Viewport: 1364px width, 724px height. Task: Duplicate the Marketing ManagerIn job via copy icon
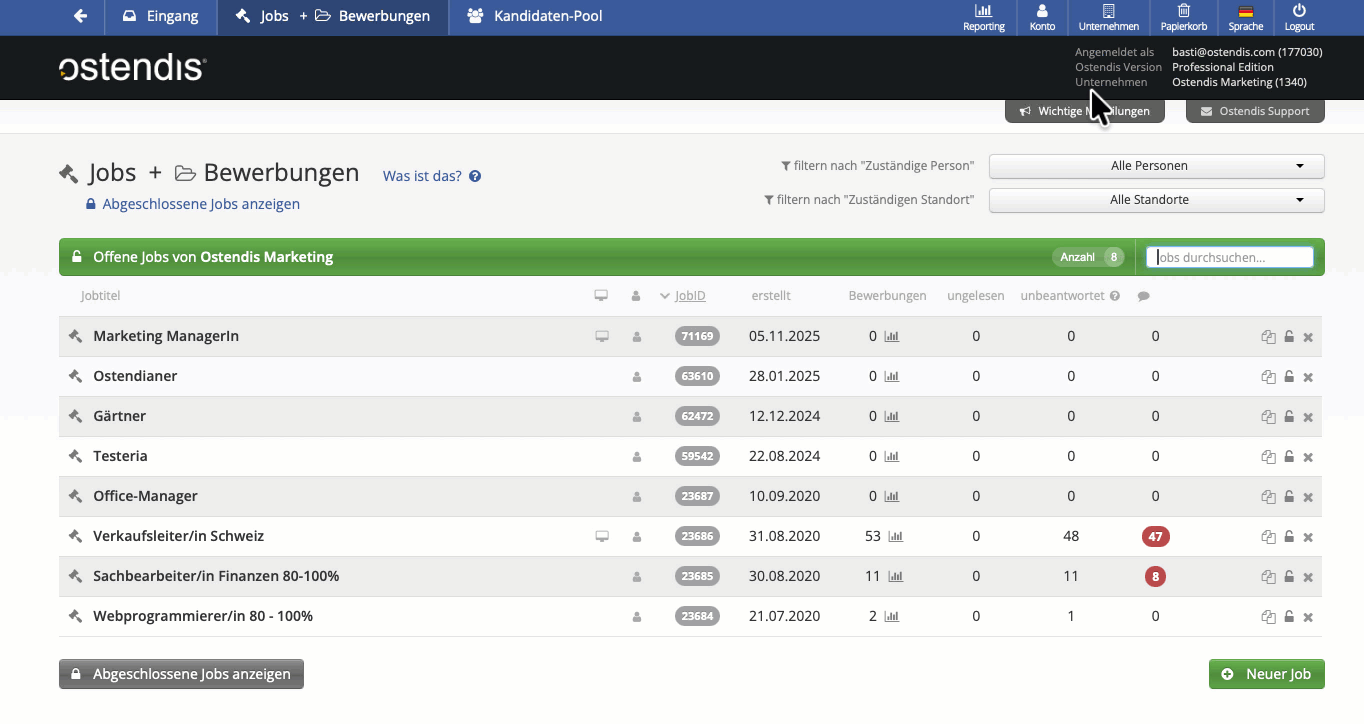pyautogui.click(x=1268, y=337)
